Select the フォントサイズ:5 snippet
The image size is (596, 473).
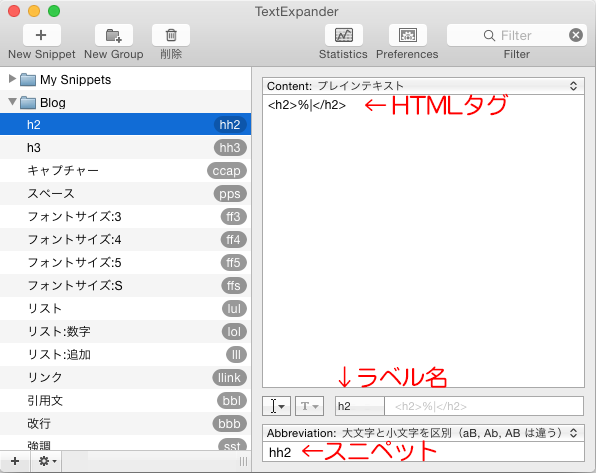tap(125, 262)
